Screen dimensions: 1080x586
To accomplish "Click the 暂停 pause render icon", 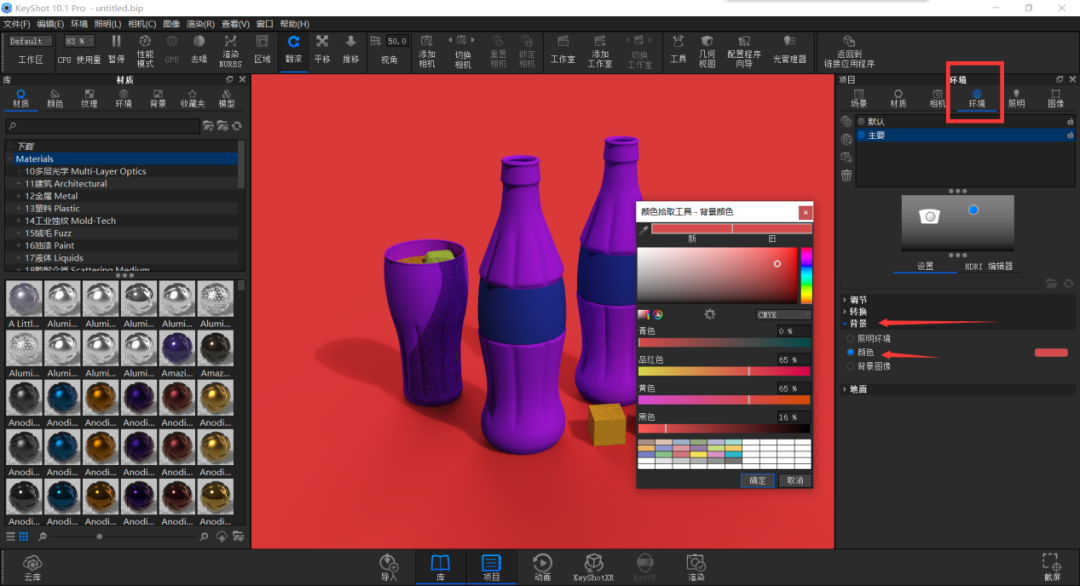I will [x=116, y=50].
